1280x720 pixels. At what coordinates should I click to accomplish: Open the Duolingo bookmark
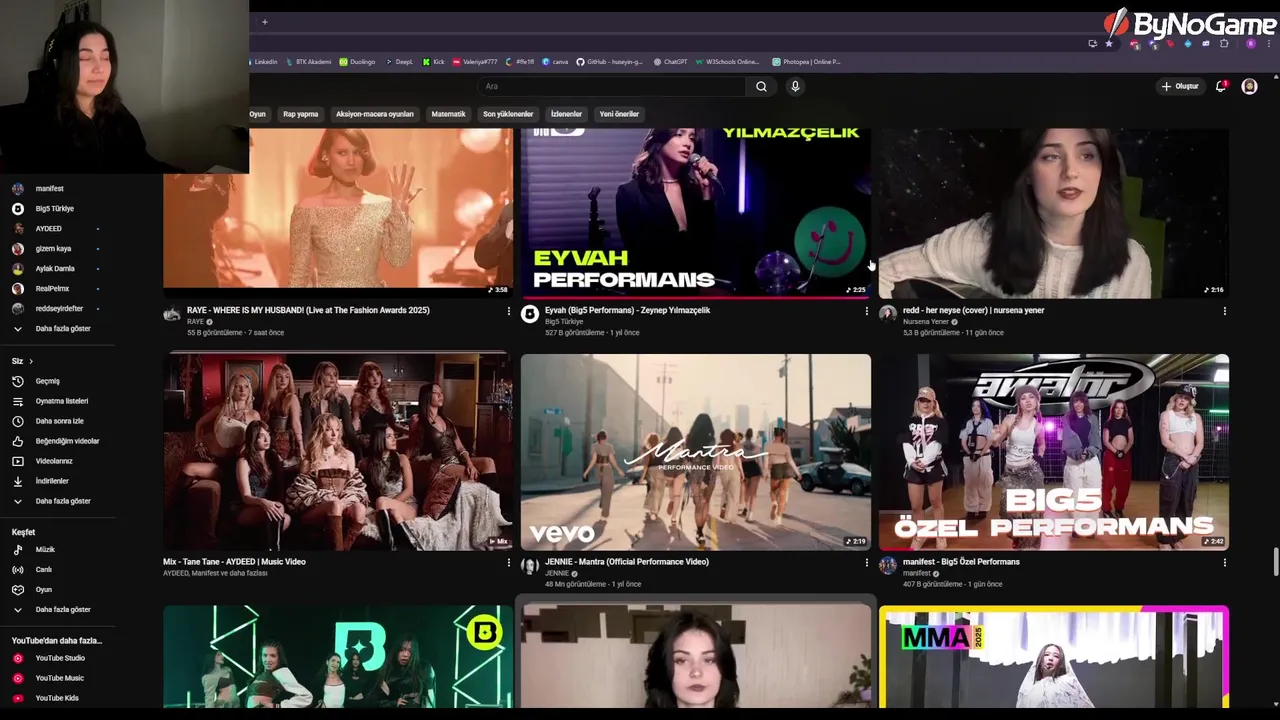357,62
